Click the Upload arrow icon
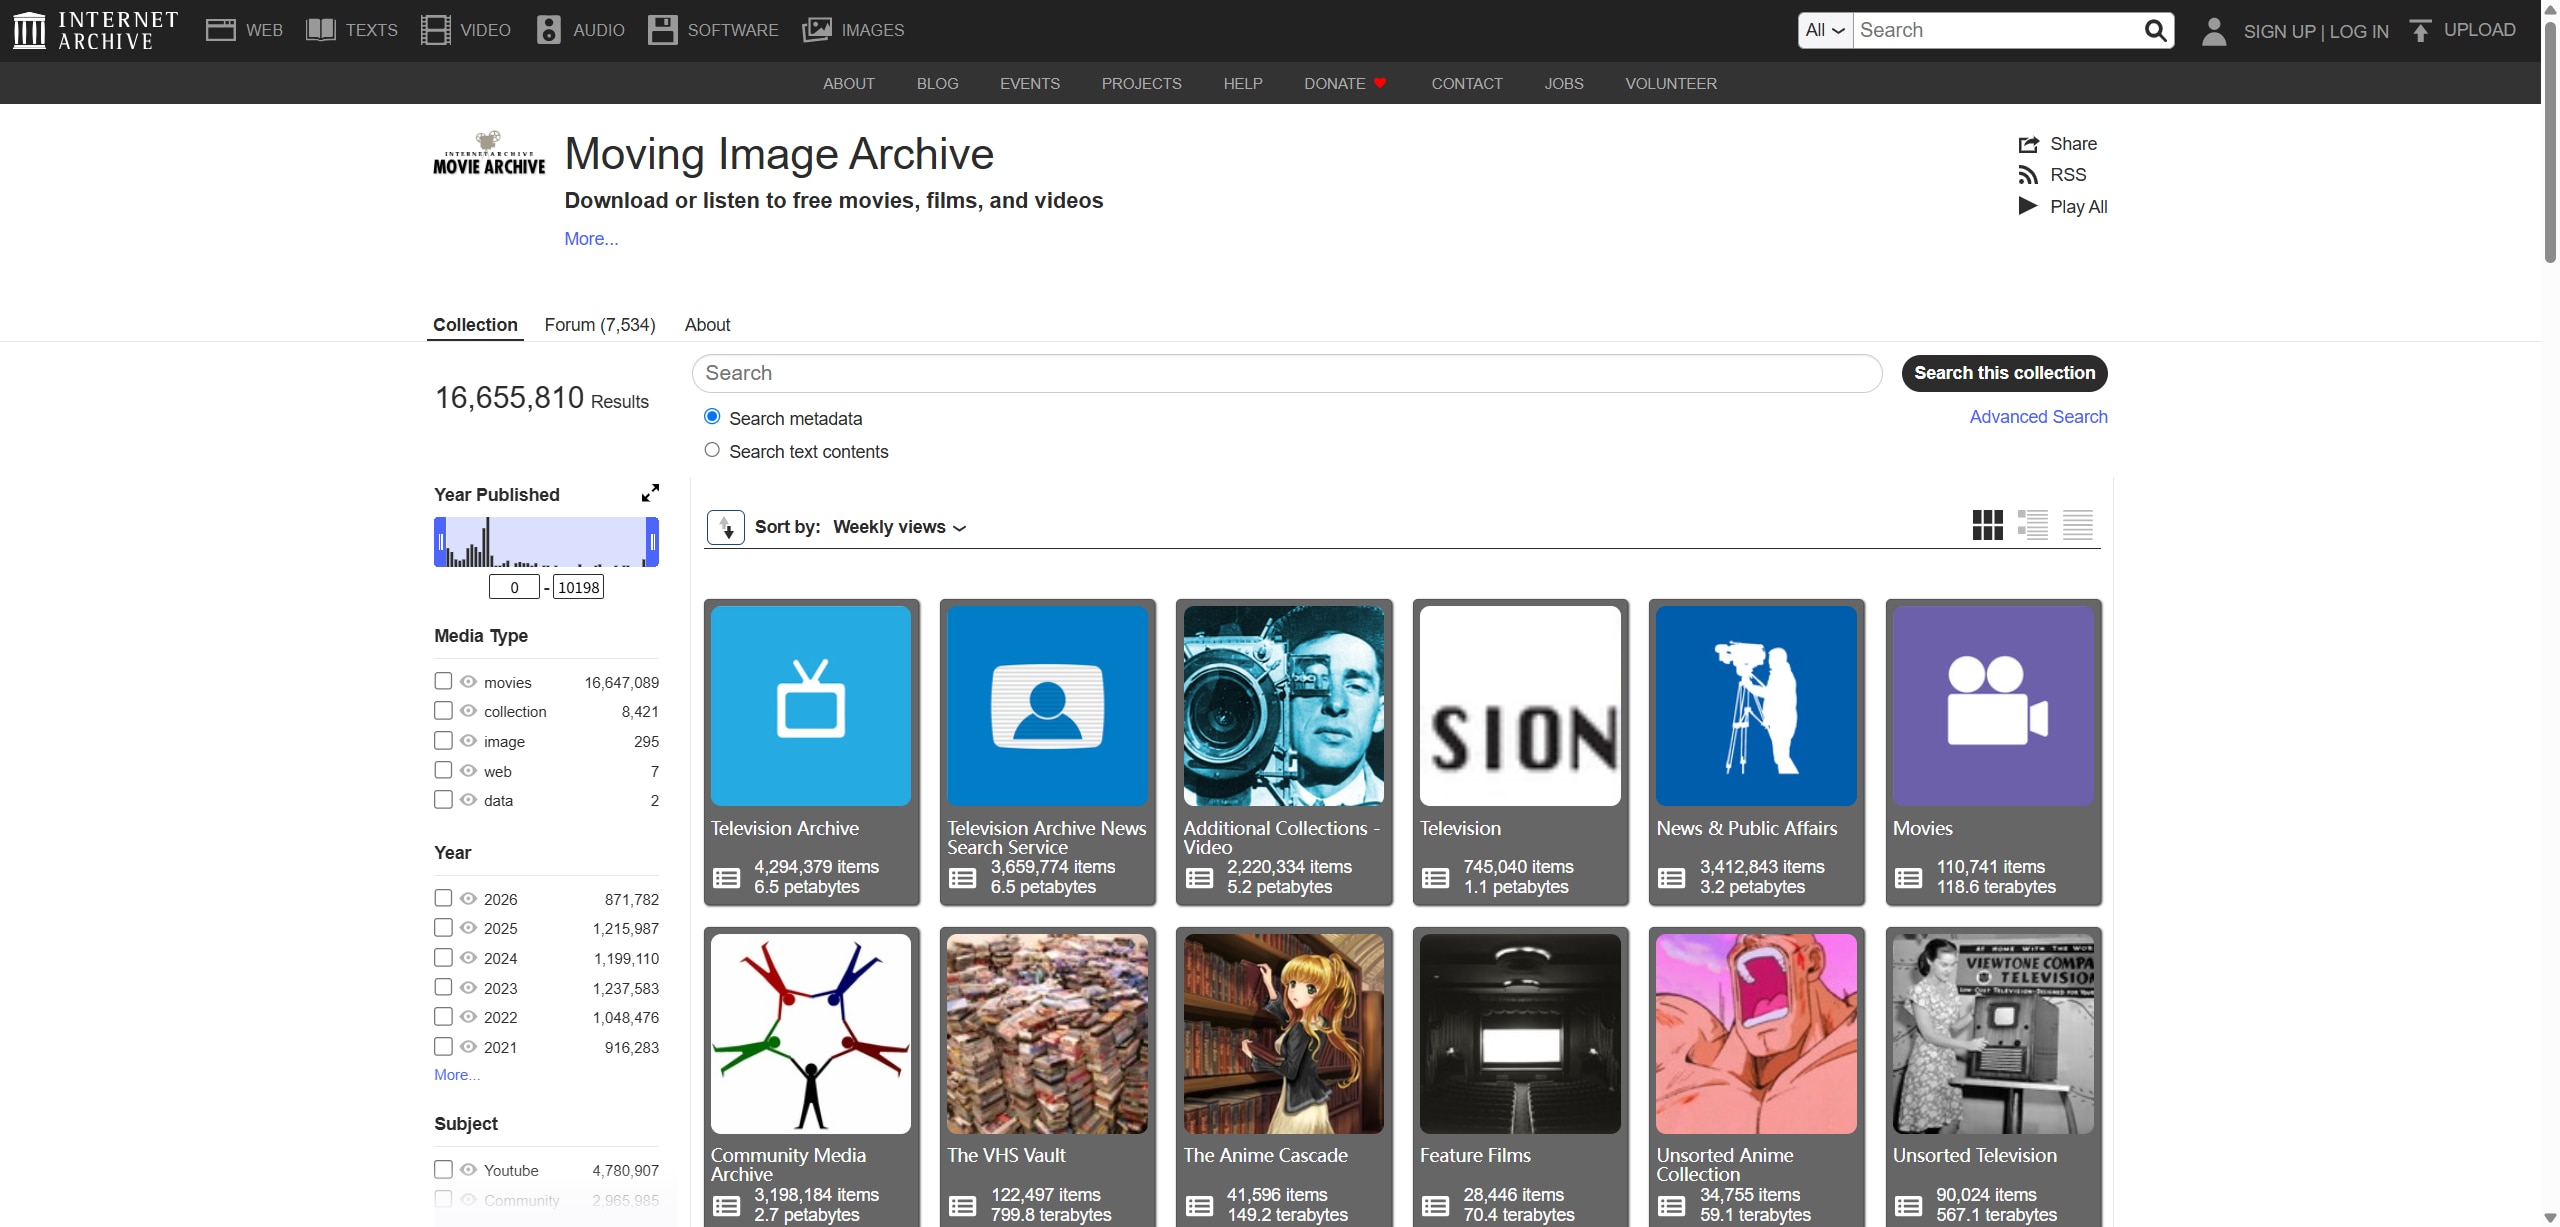Screen dimensions: 2560x1227 2420,31
